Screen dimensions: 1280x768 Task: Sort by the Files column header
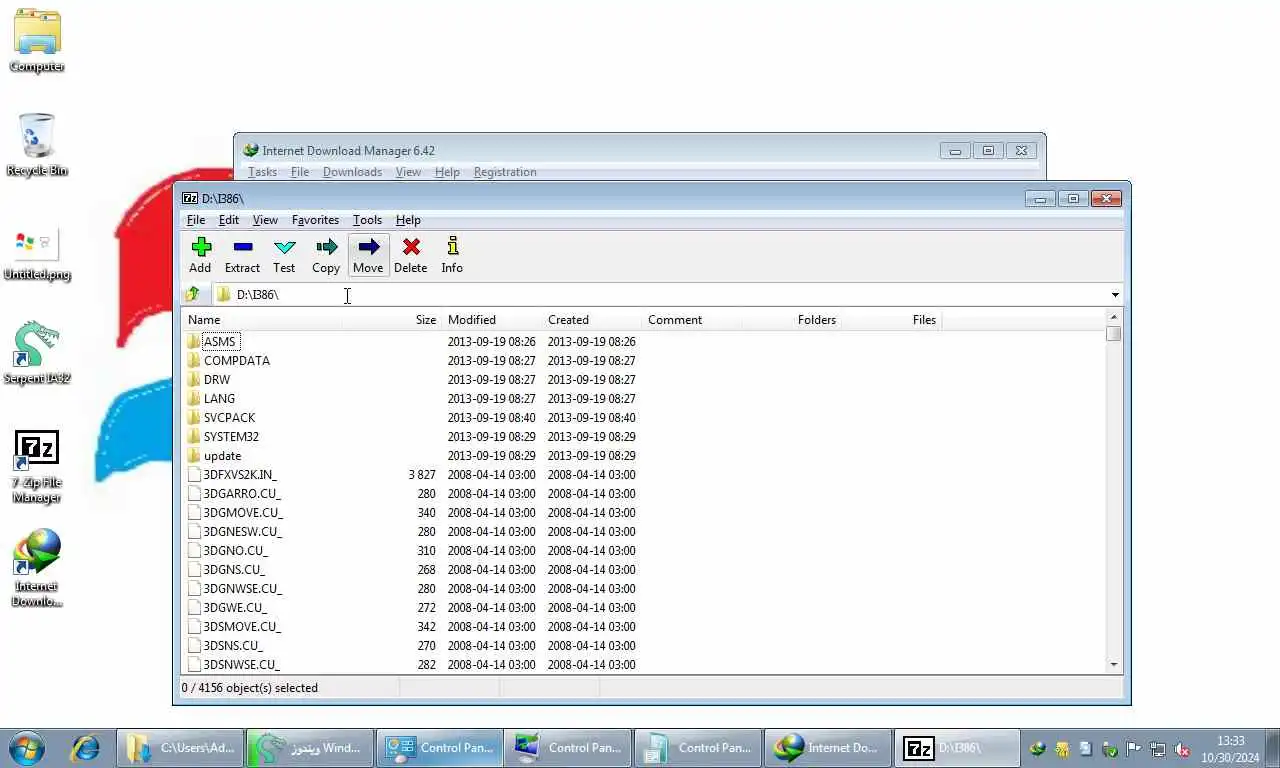coord(891,320)
